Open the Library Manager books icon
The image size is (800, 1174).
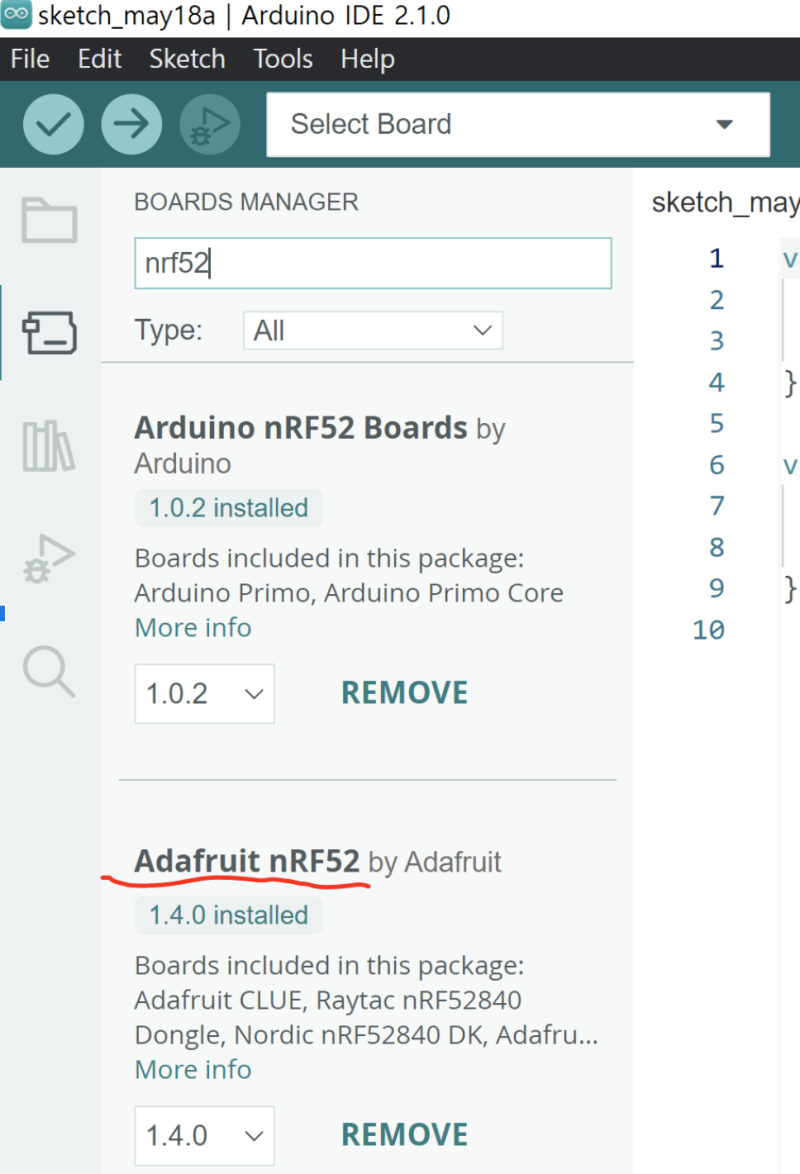[49, 445]
